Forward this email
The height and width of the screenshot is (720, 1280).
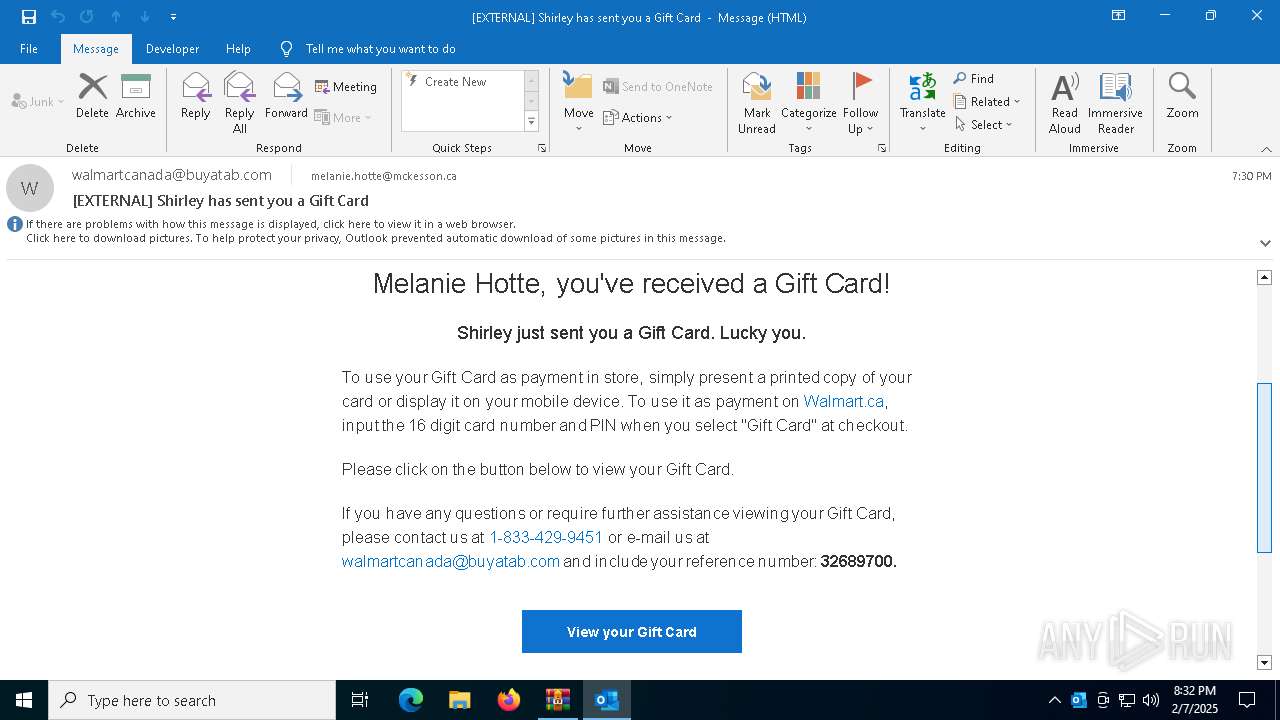pos(286,96)
